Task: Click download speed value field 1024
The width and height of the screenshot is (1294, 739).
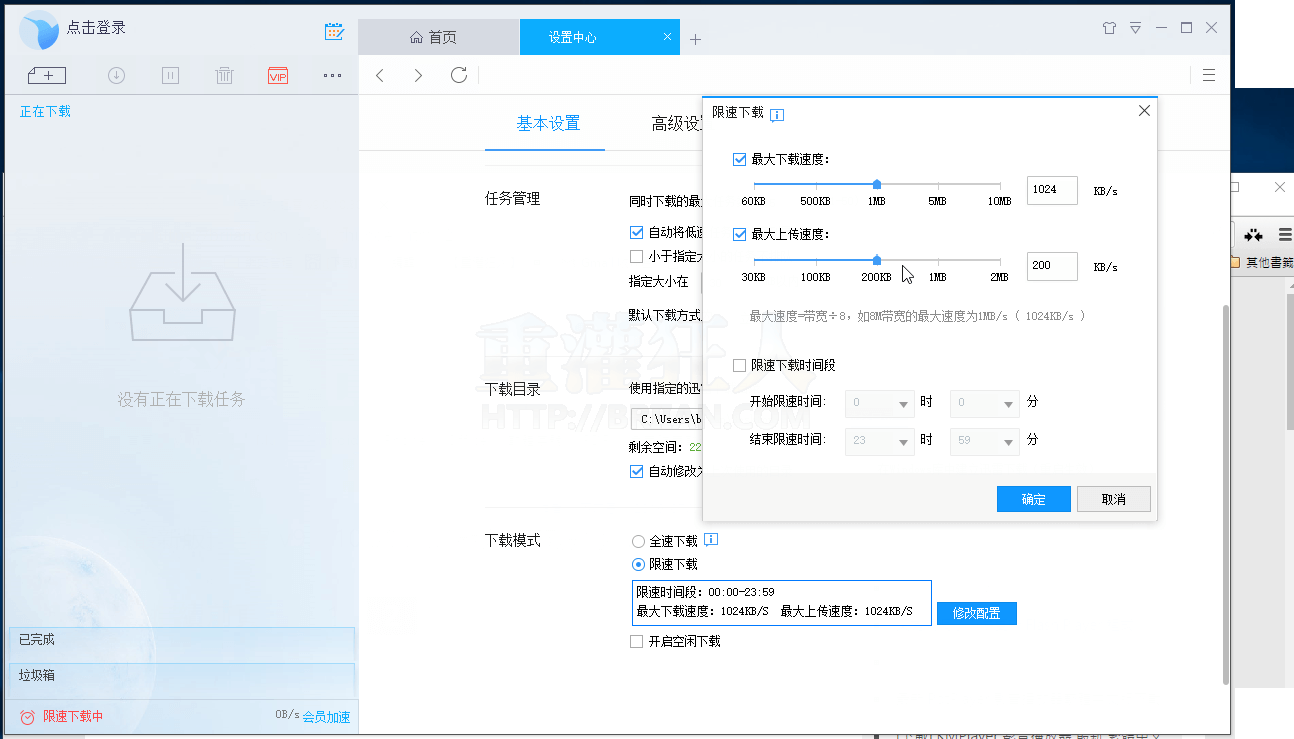Action: coord(1052,190)
